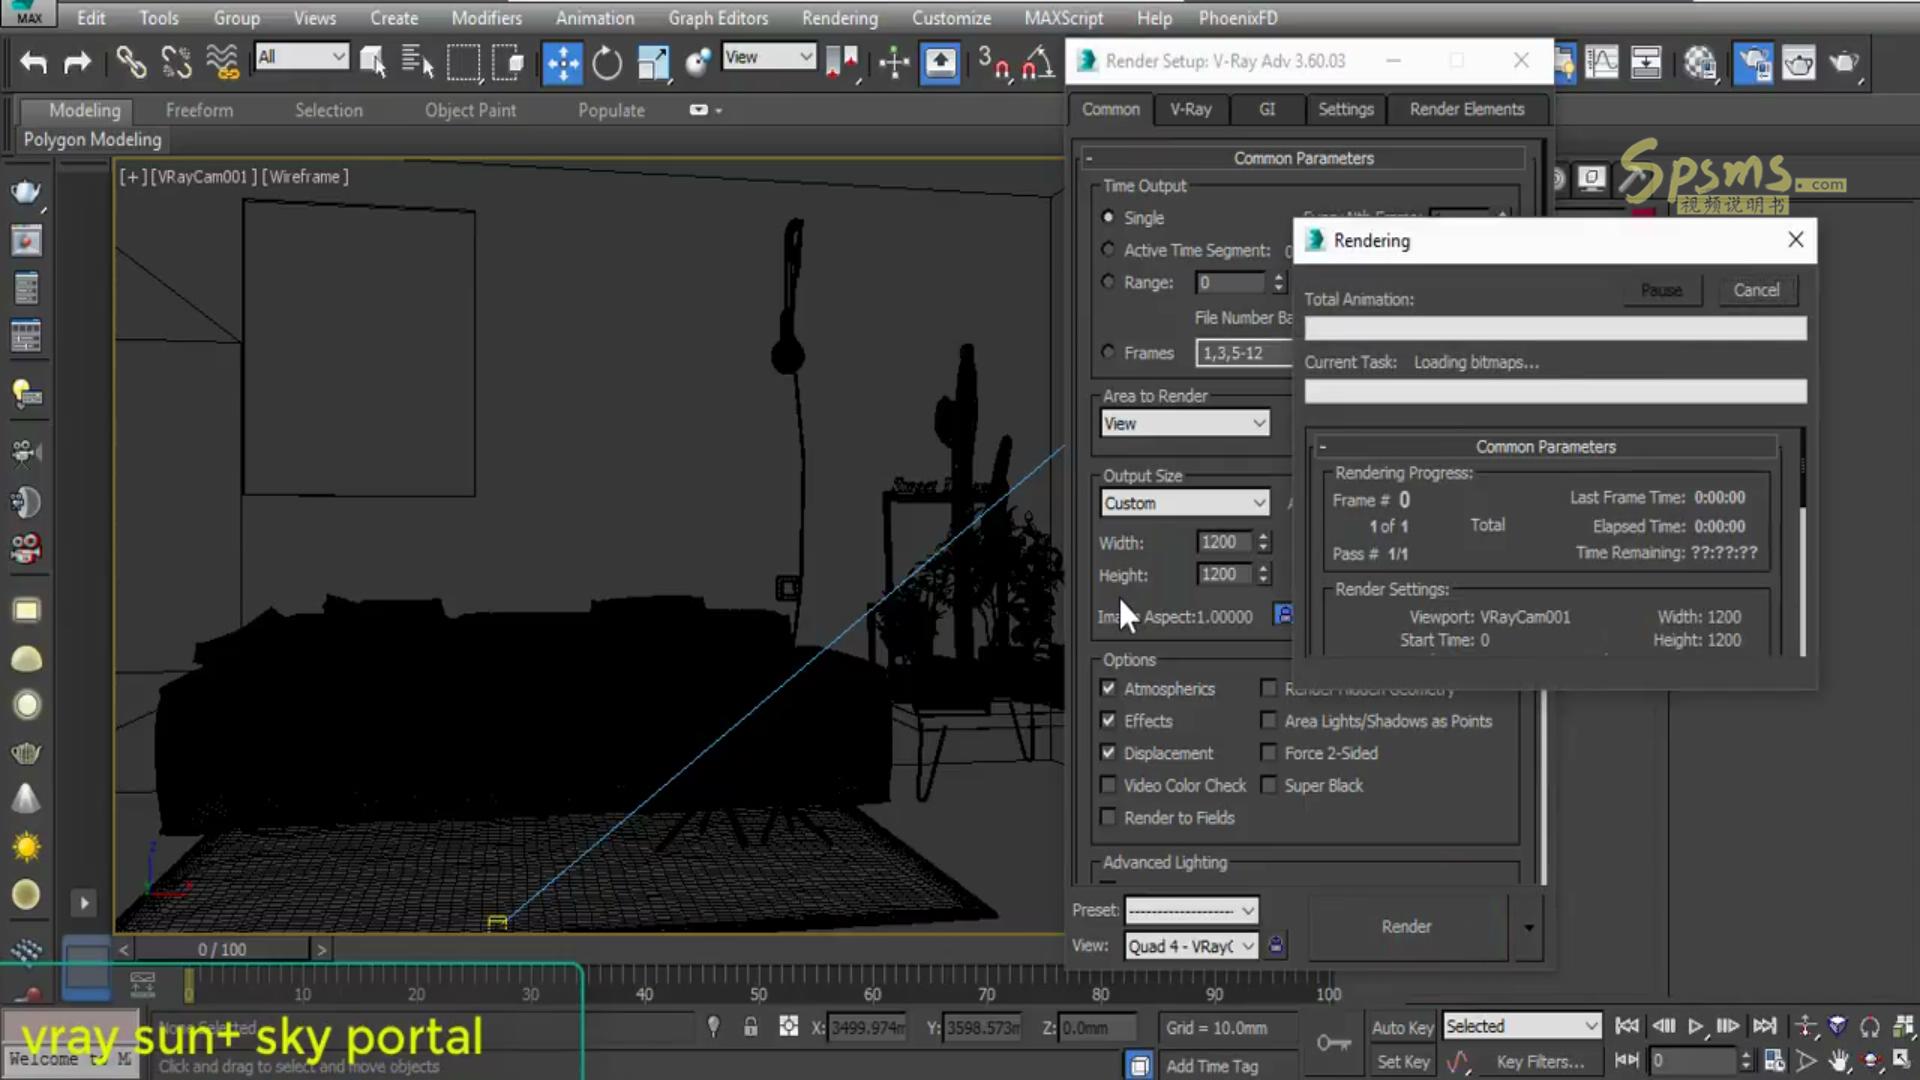Toggle the Displacement checkbox
1920x1080 pixels.
point(1108,752)
